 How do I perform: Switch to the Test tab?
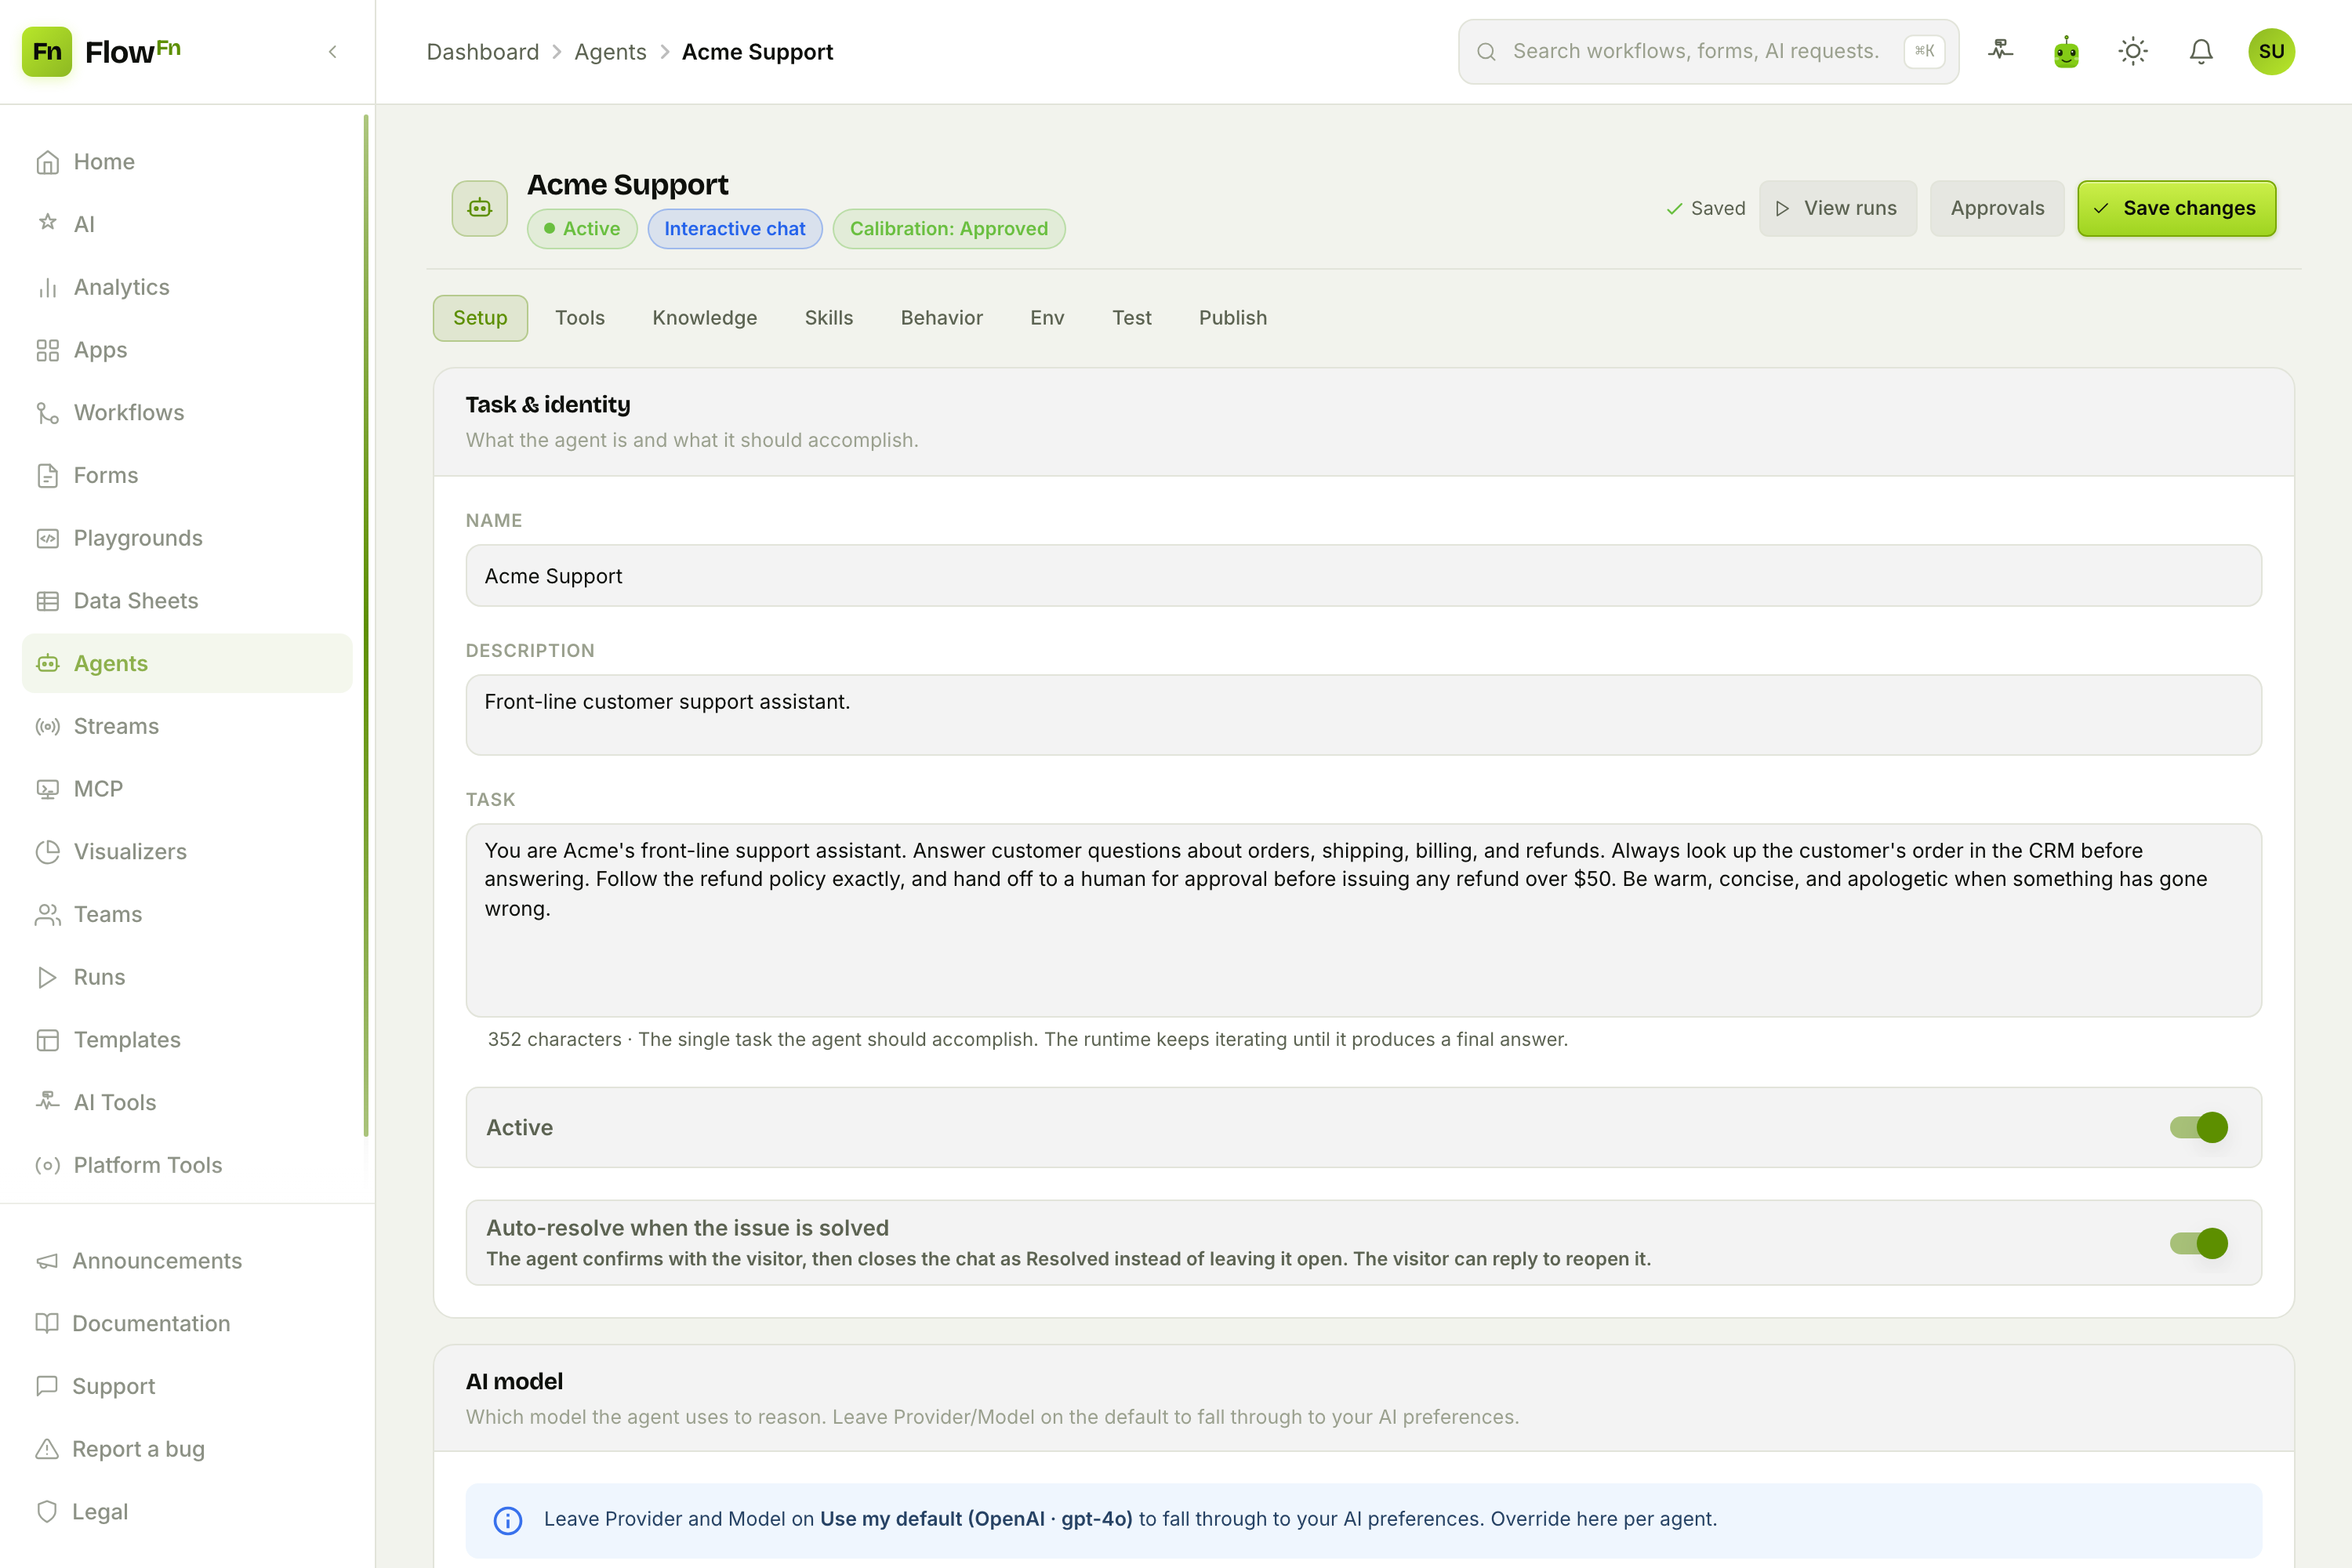[x=1132, y=318]
